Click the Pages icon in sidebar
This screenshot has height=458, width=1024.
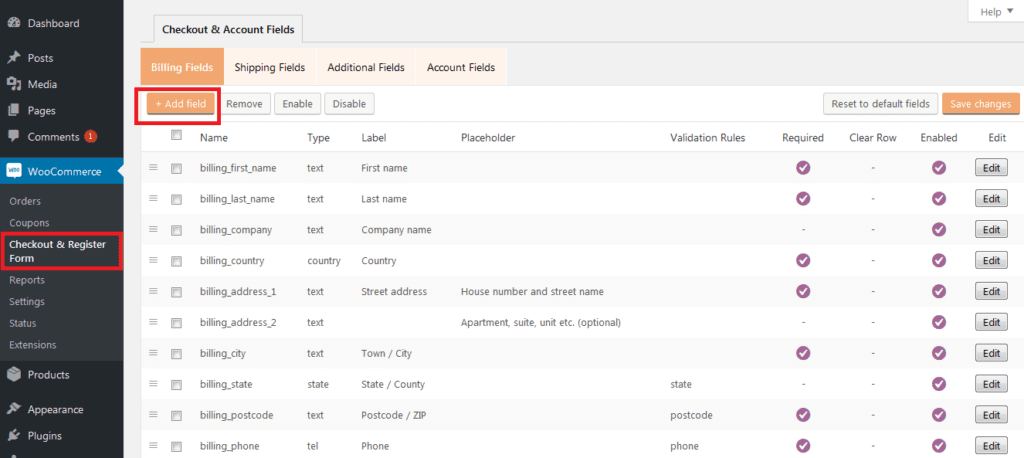(x=13, y=110)
